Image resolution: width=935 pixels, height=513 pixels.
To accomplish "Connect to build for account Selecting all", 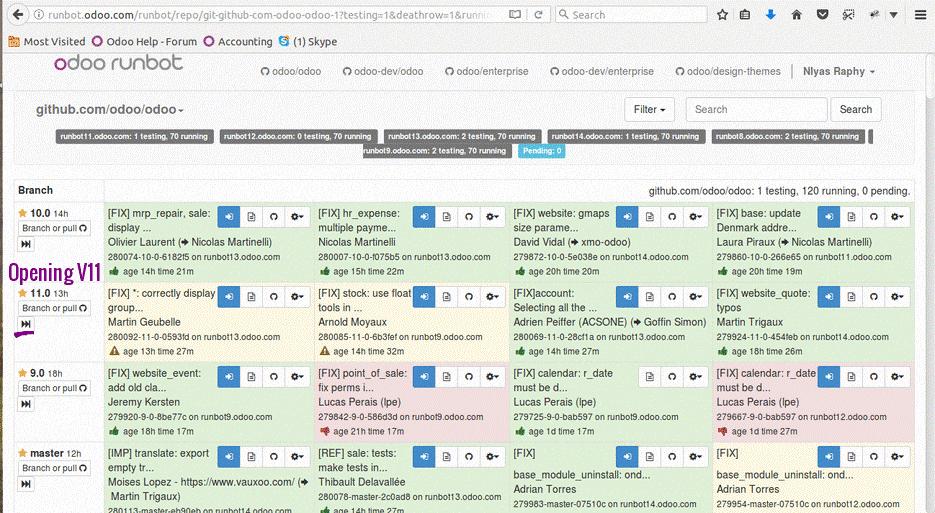I will coord(627,296).
